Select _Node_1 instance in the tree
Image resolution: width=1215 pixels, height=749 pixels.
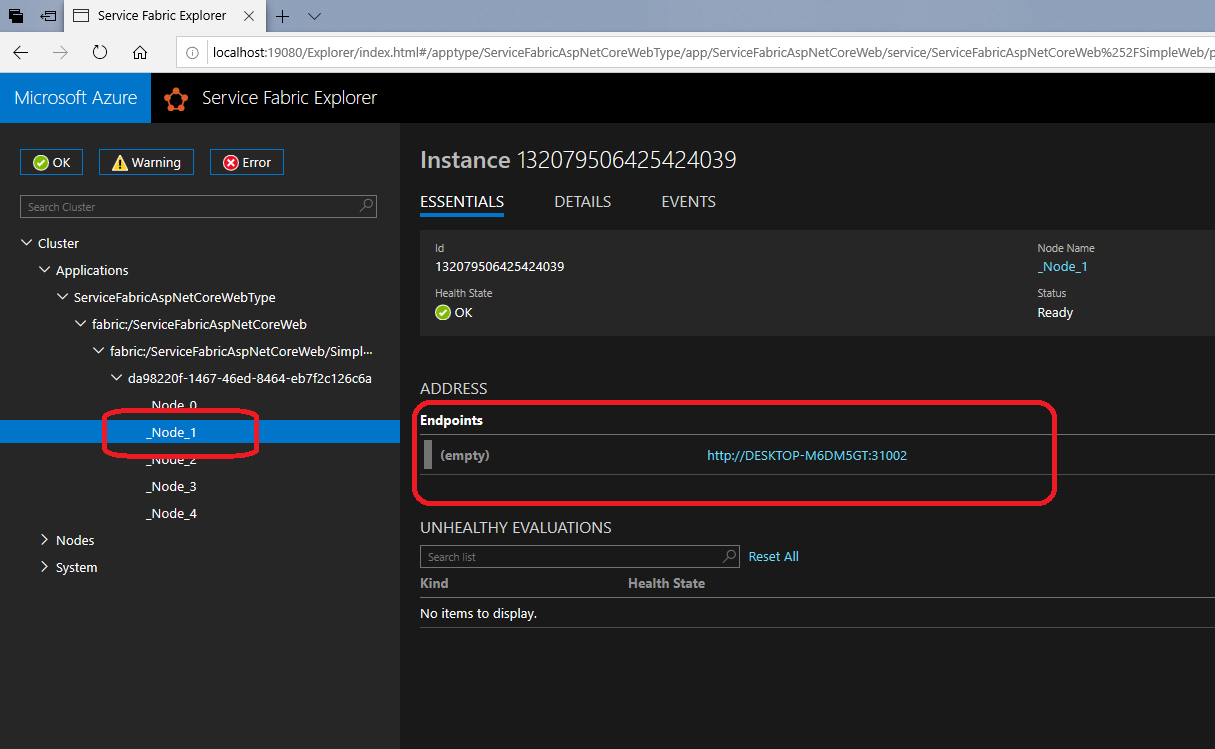coord(171,432)
